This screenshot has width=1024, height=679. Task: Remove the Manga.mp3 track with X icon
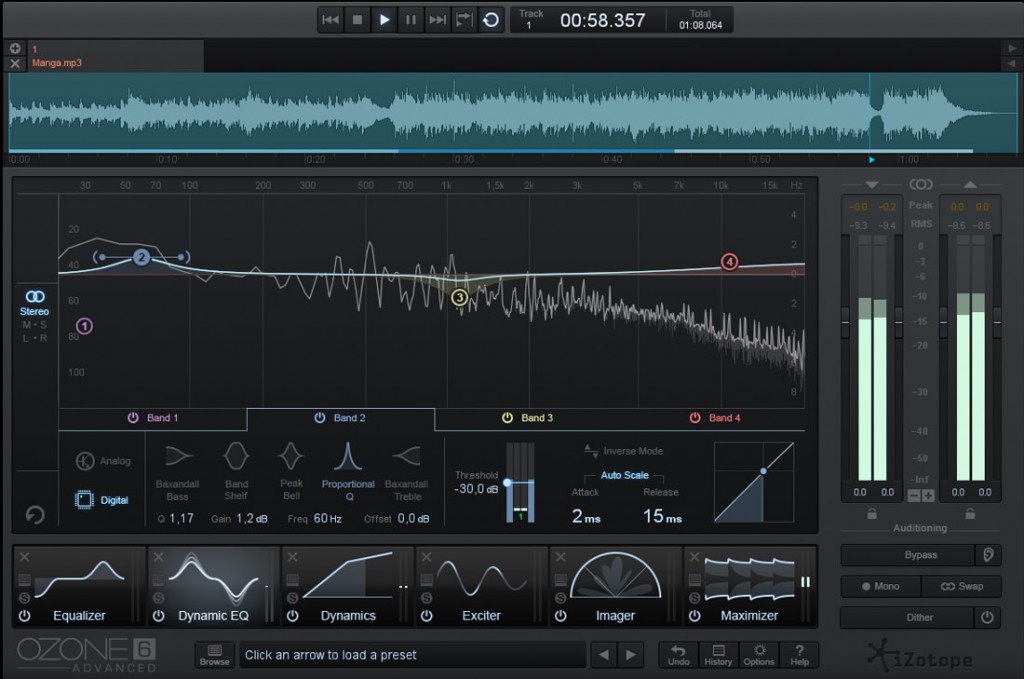(x=15, y=63)
